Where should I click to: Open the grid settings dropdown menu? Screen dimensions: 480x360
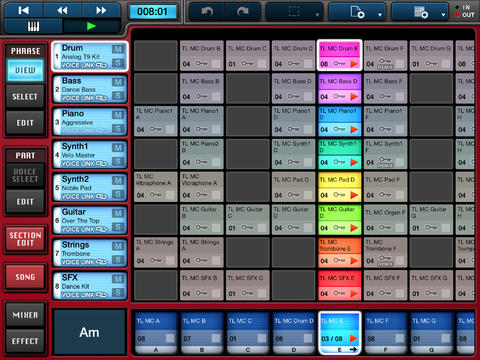point(421,12)
